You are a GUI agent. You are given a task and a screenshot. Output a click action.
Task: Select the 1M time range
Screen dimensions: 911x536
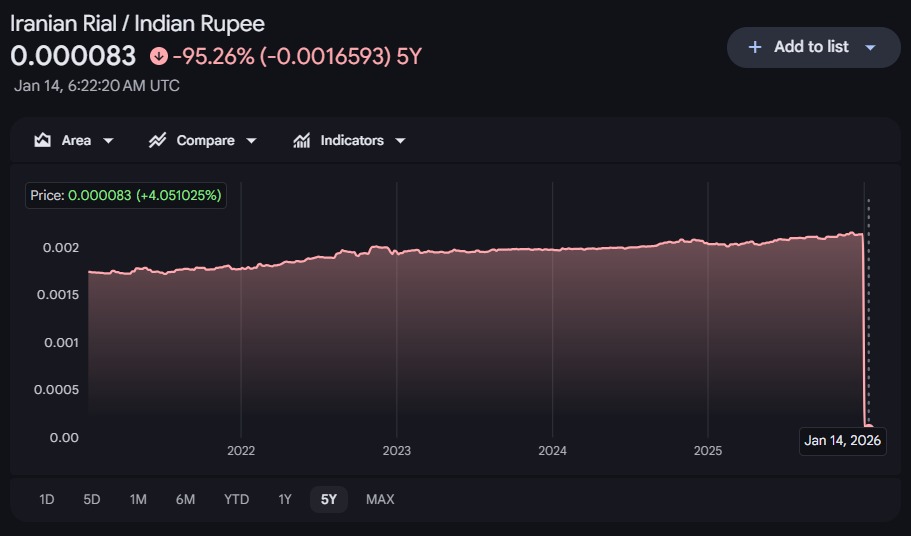(x=138, y=499)
